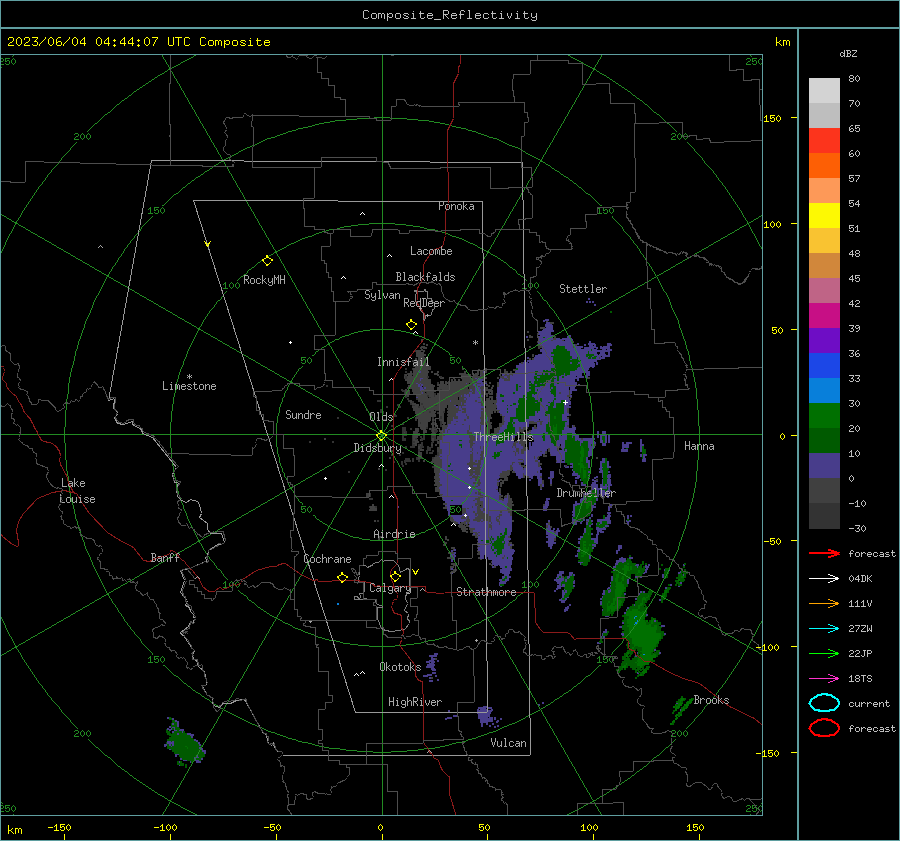900x841 pixels.
Task: Click the cyan 27ZW arrow icon
Action: pos(824,629)
